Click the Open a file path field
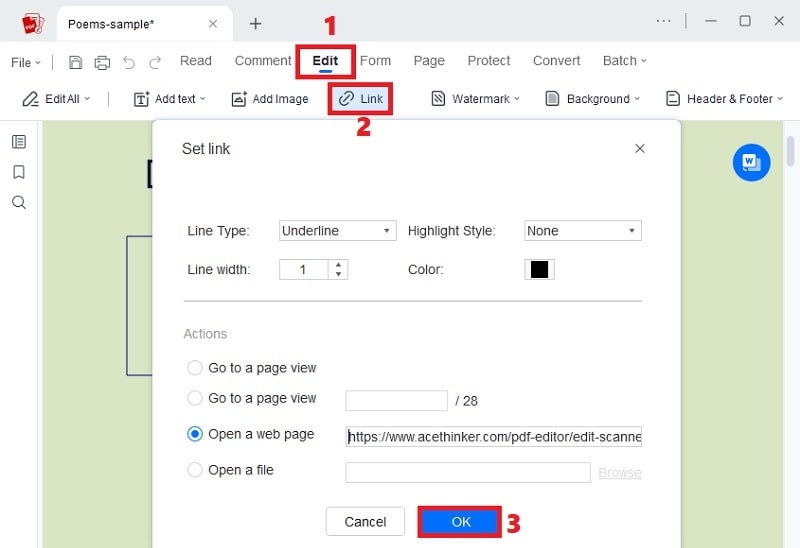Screen dimensions: 800x548 (x=468, y=472)
